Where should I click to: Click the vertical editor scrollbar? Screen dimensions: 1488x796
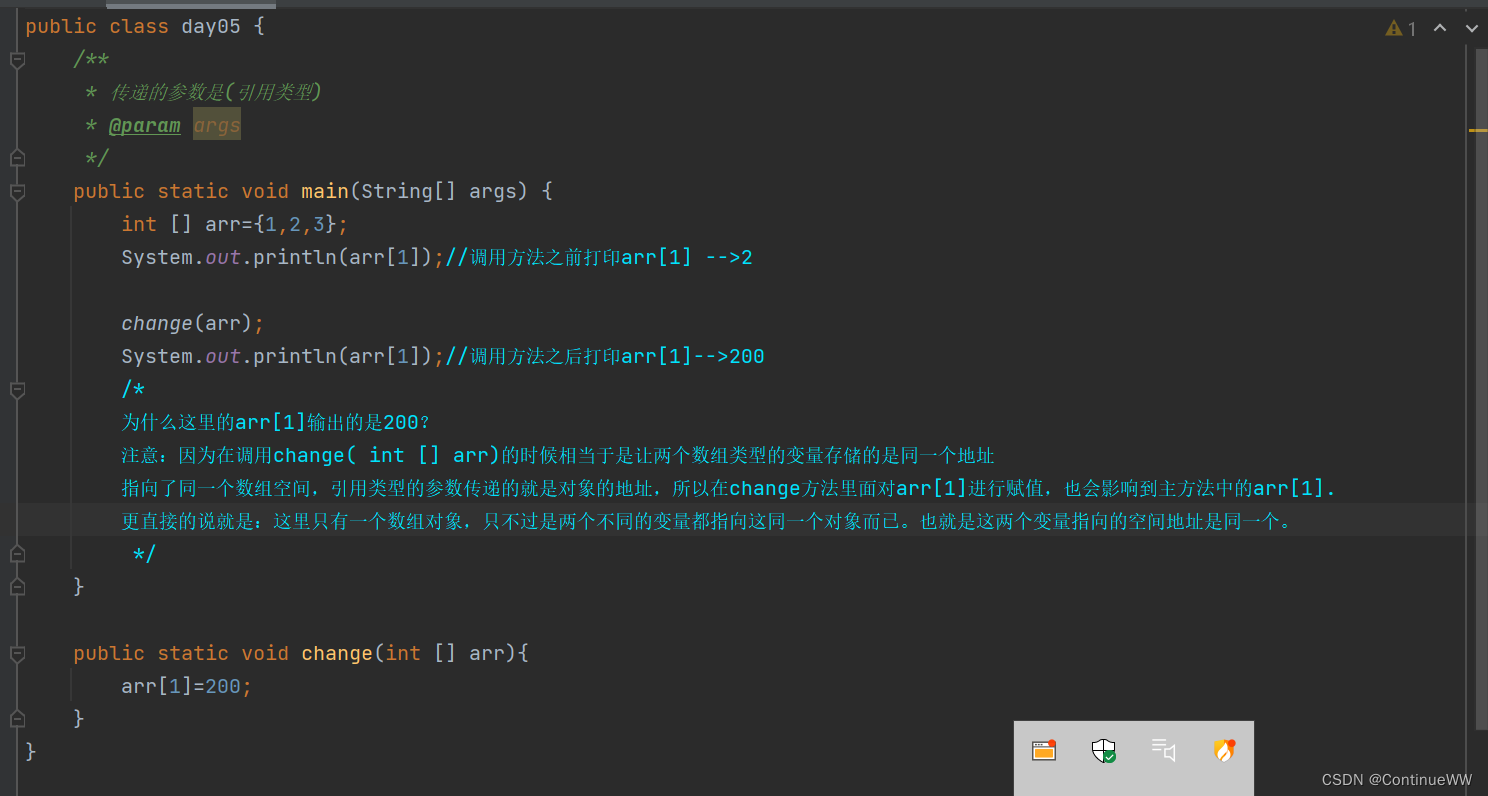[1481, 400]
